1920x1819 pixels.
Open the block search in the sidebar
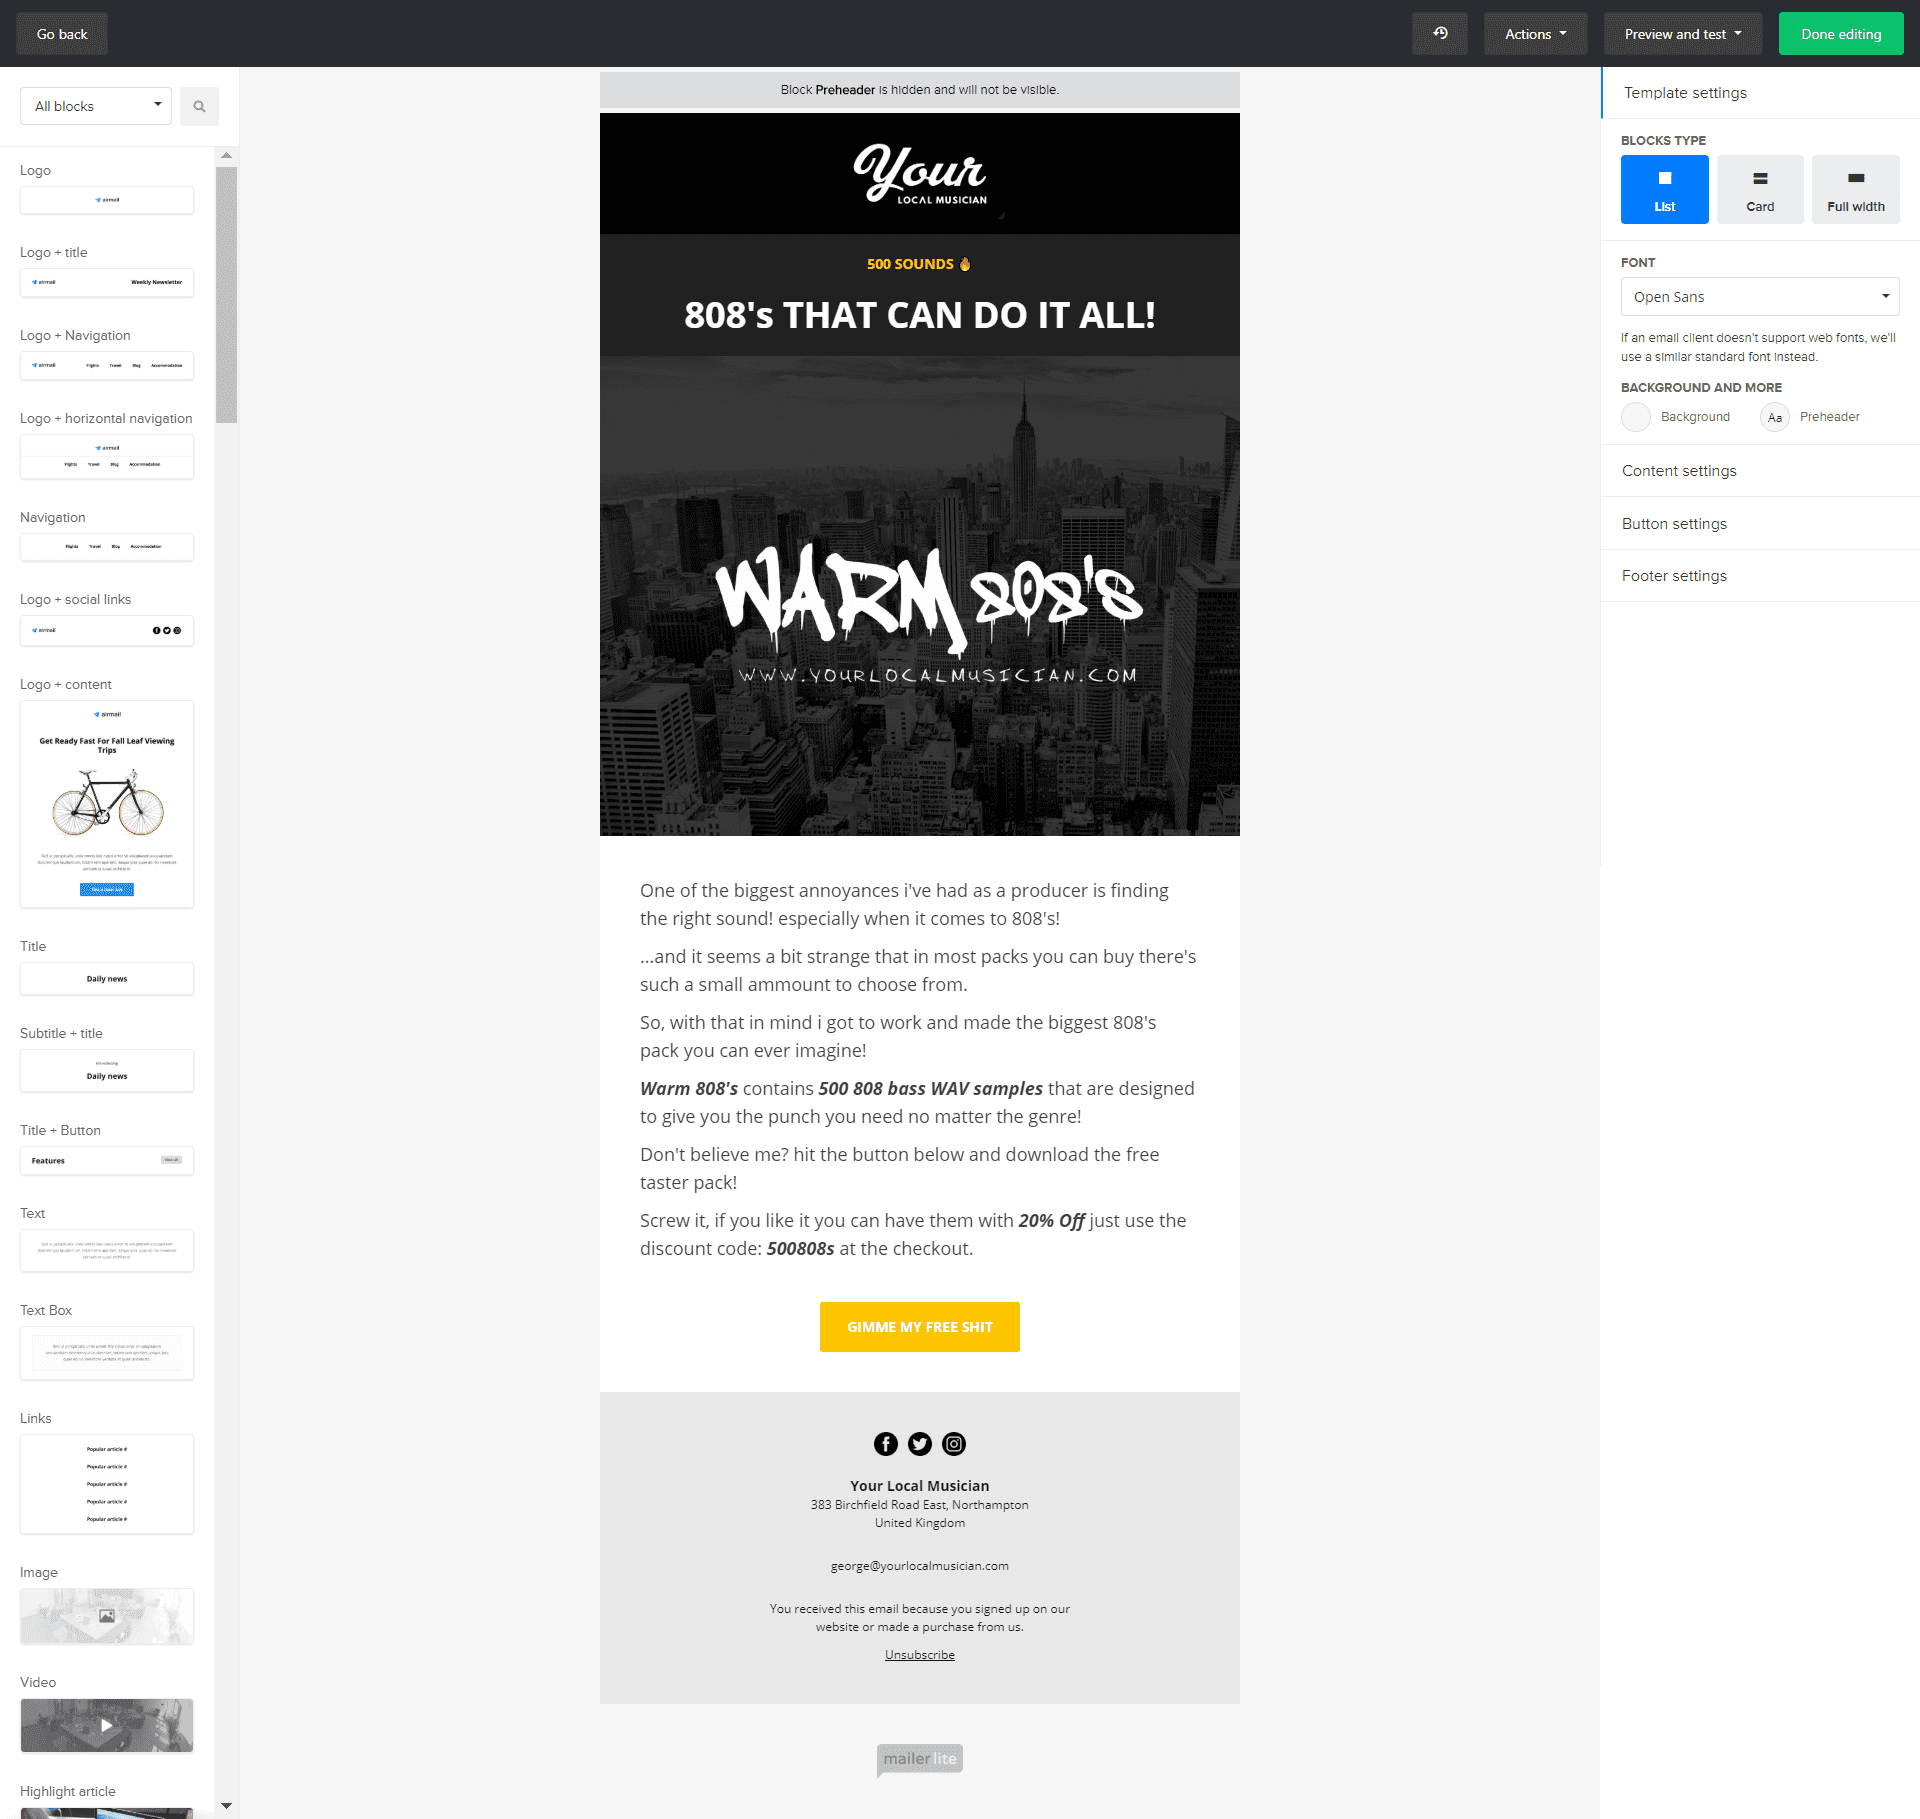[x=199, y=105]
